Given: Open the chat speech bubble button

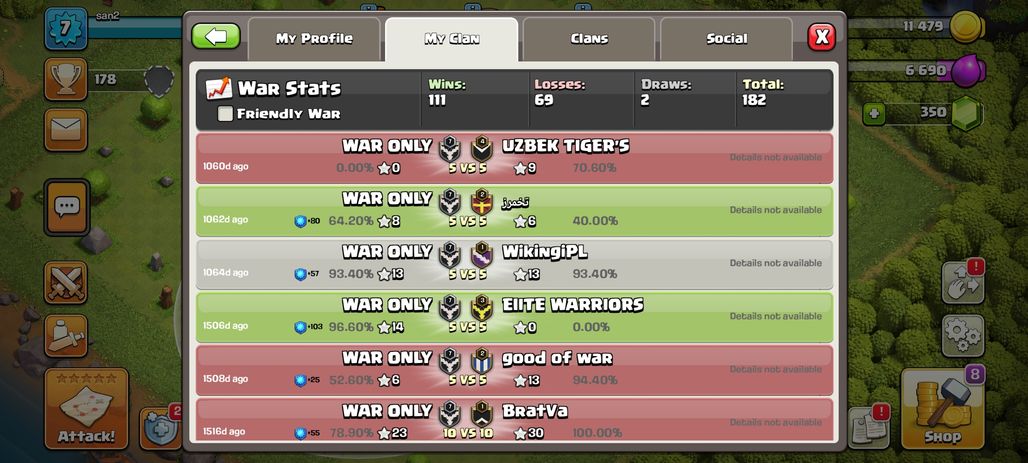Looking at the screenshot, I should [66, 207].
